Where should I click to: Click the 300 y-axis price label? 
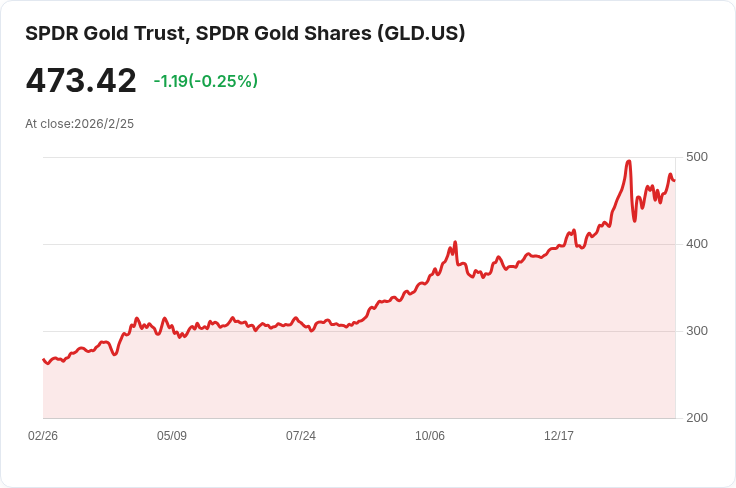tap(697, 331)
